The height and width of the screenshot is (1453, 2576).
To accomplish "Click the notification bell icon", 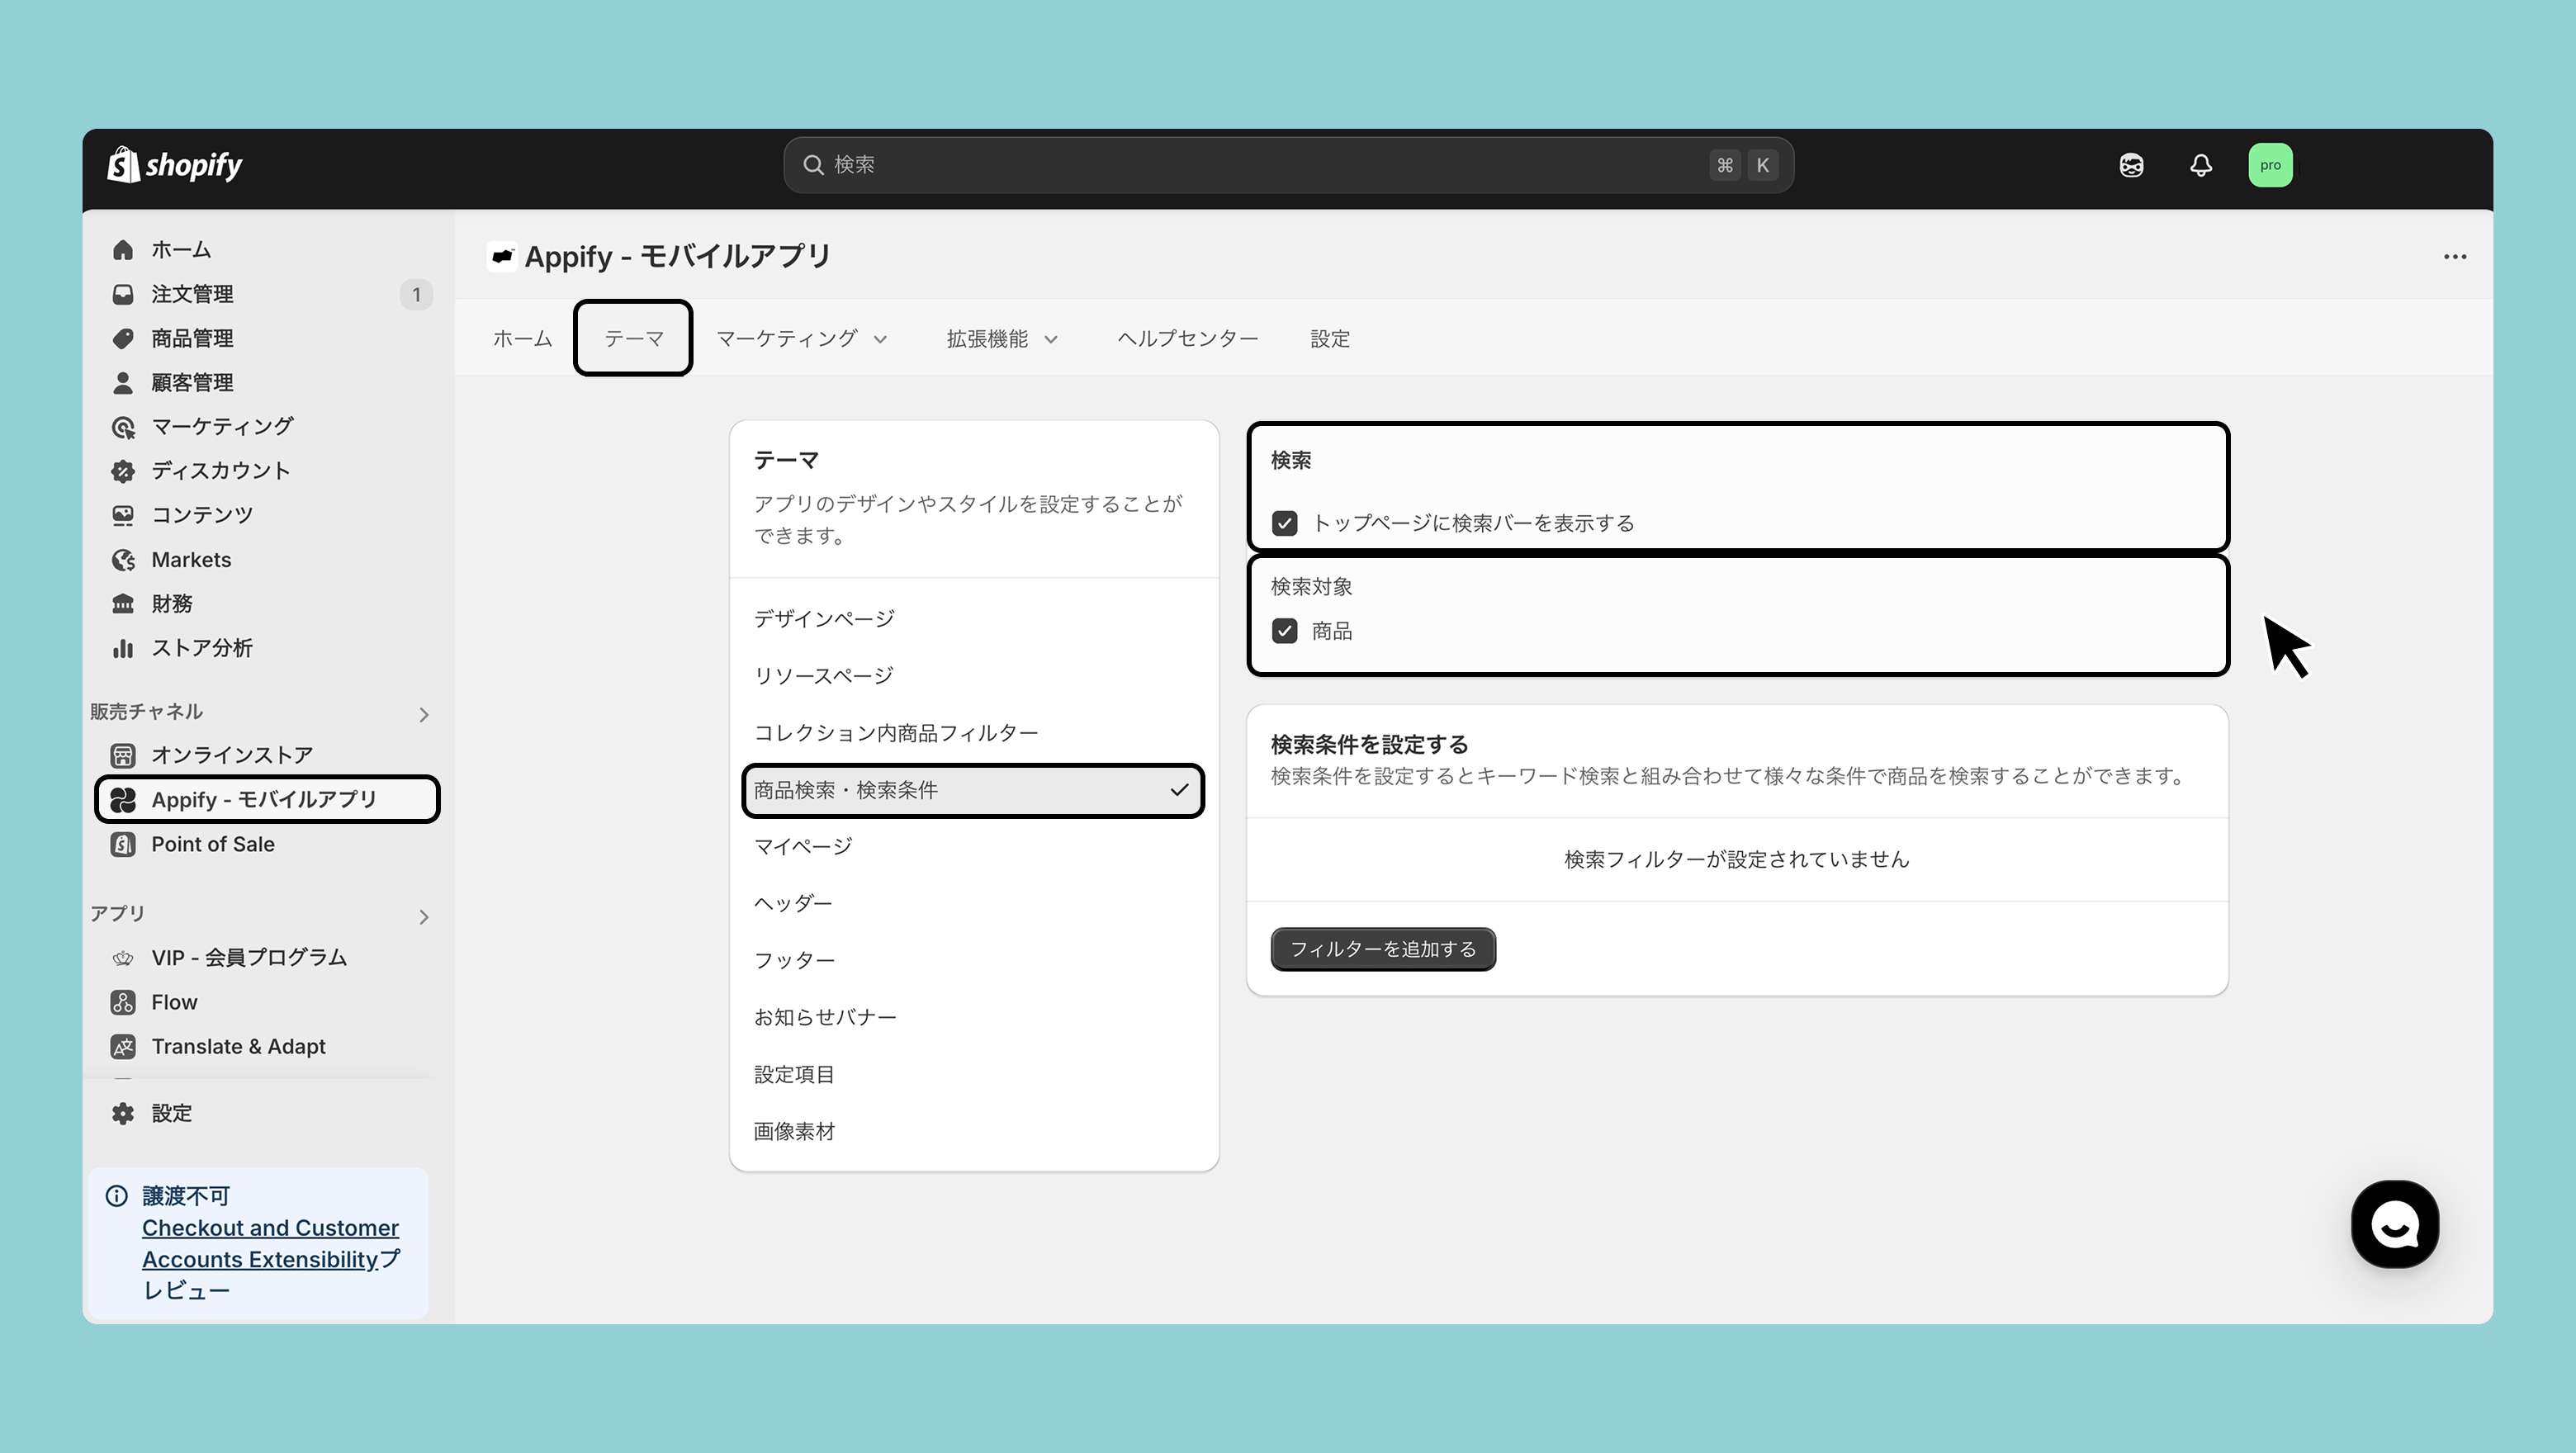I will (2200, 165).
